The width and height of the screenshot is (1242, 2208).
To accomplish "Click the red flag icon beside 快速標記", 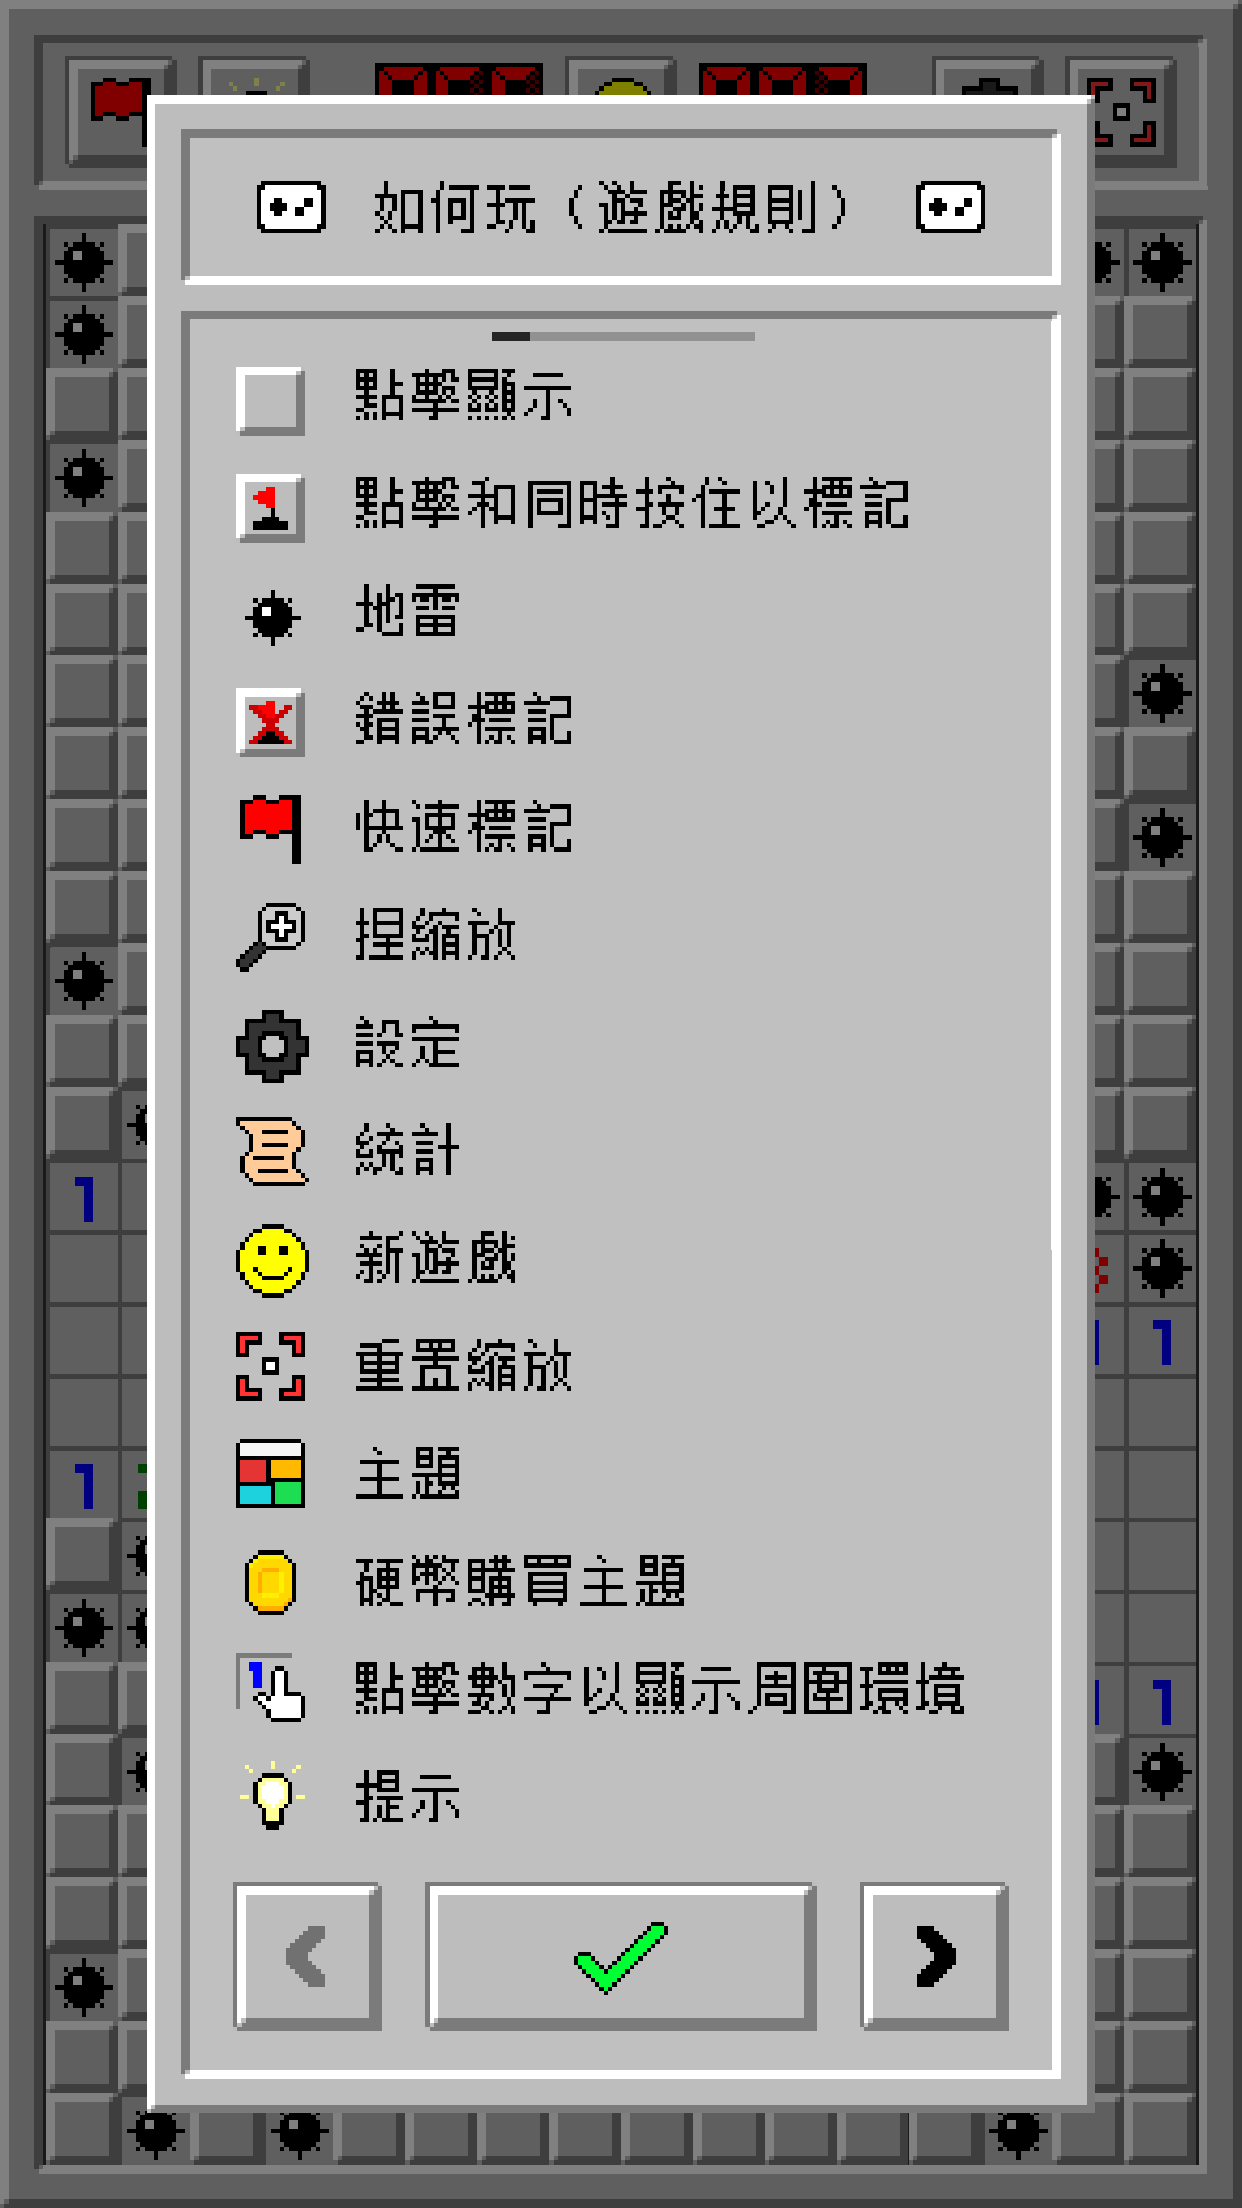I will (x=270, y=828).
